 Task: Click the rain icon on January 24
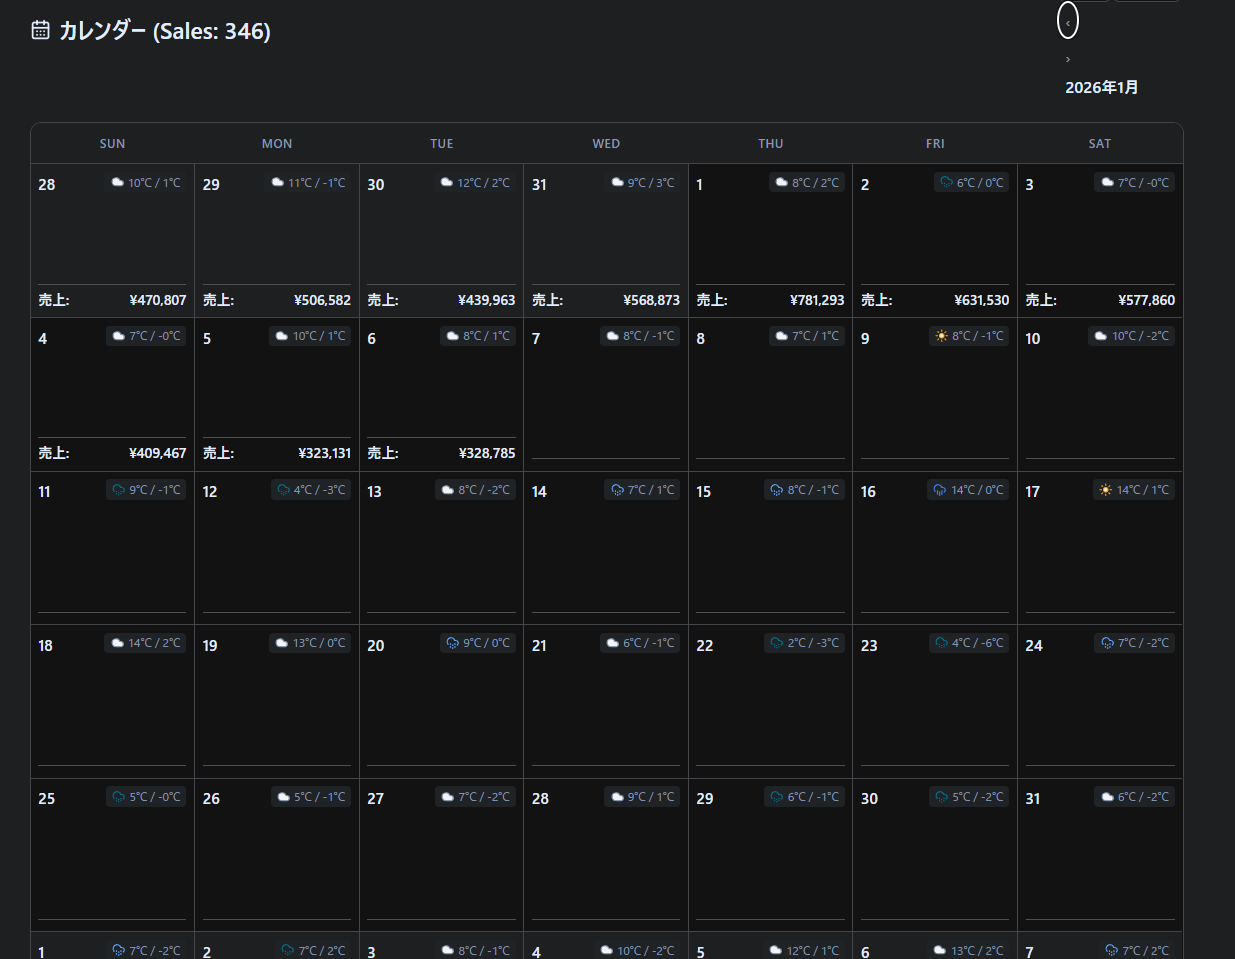(x=1107, y=643)
